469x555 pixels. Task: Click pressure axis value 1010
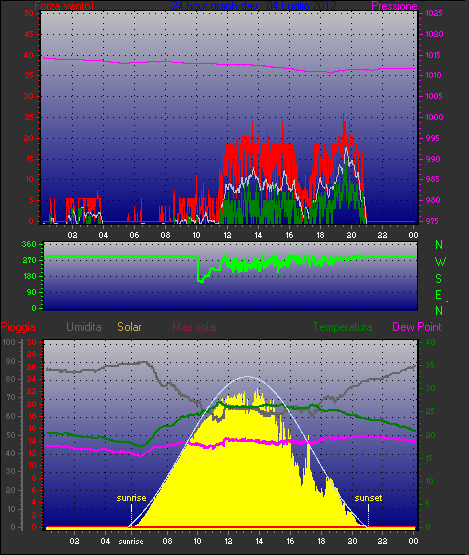[x=434, y=75]
